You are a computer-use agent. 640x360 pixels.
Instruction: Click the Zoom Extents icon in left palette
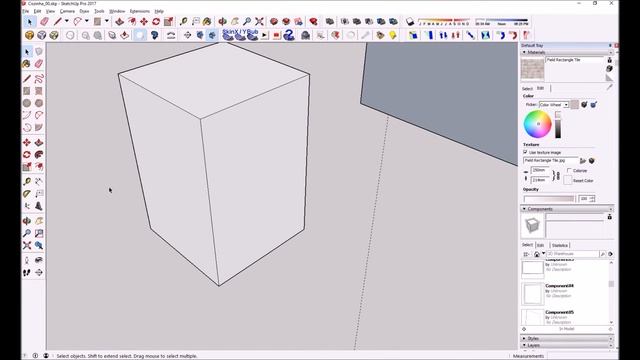[27, 245]
